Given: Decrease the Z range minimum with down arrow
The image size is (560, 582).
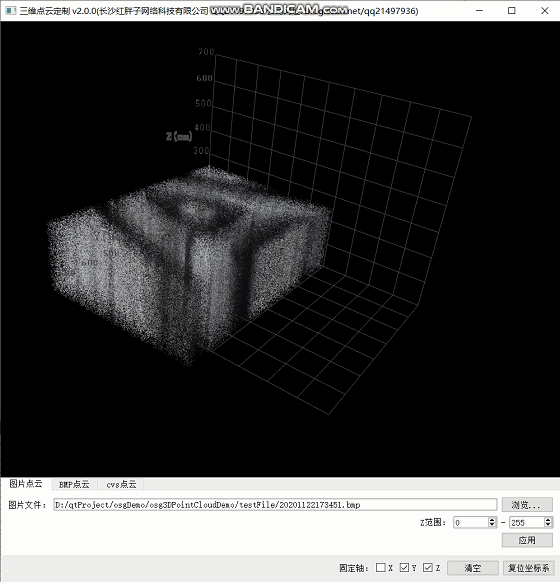Looking at the screenshot, I should tap(492, 525).
